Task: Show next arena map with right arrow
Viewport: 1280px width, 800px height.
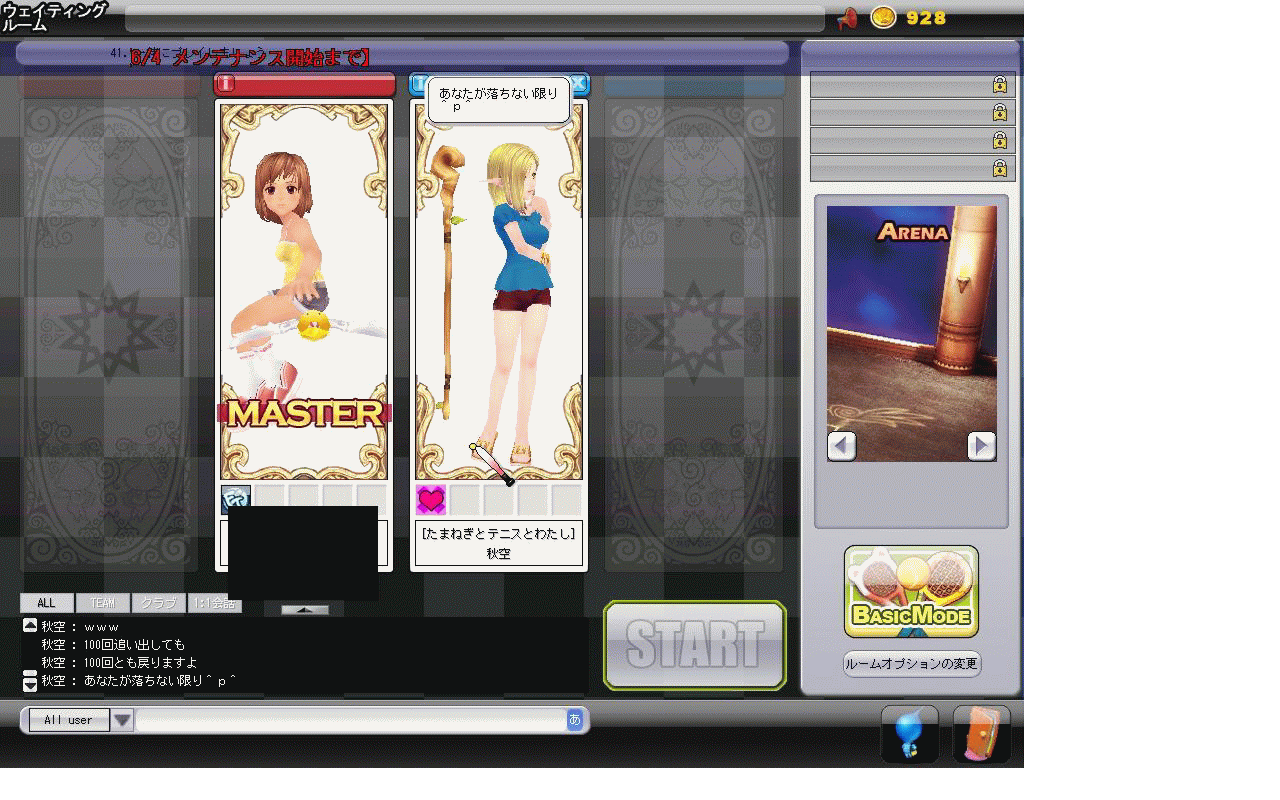Action: tap(981, 445)
